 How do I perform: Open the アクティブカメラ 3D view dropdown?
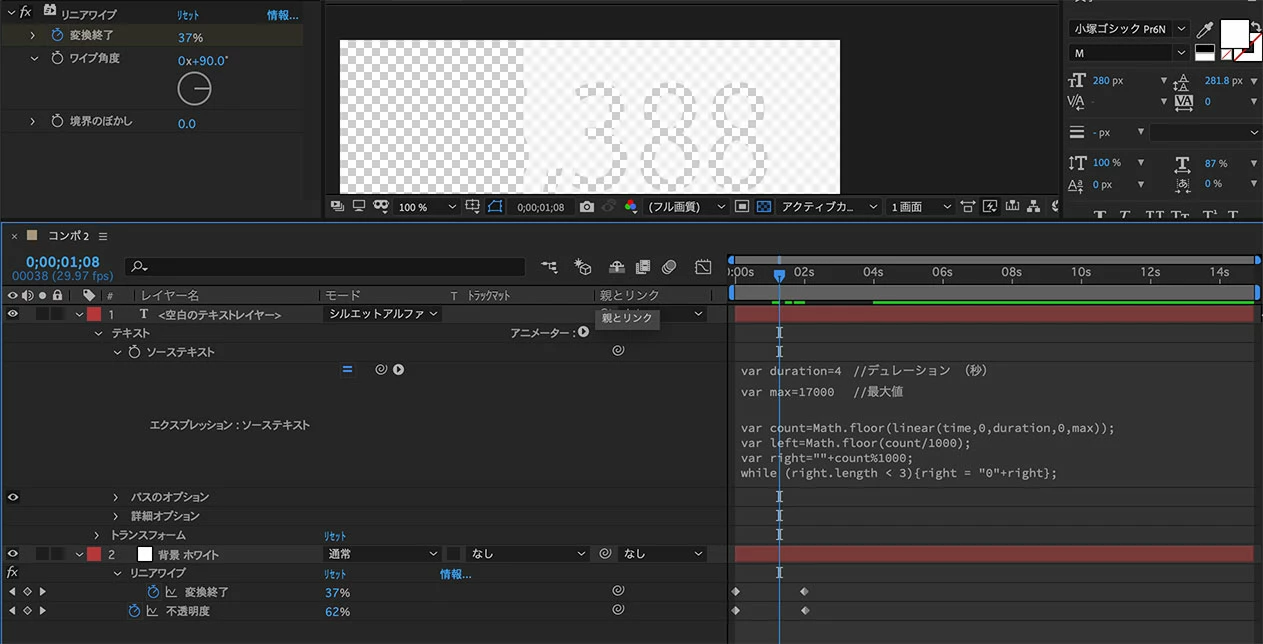[x=830, y=207]
